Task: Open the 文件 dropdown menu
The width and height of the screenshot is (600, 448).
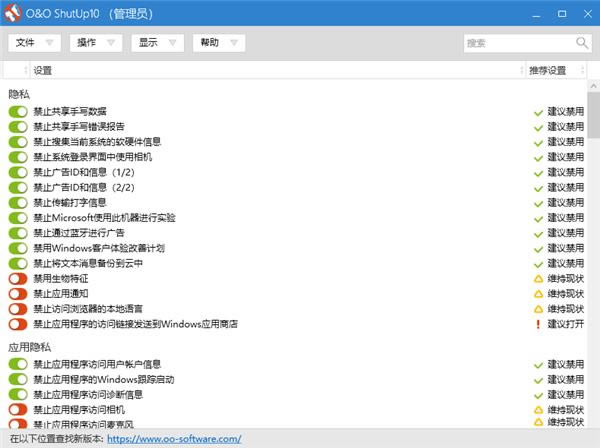Action: pos(34,42)
